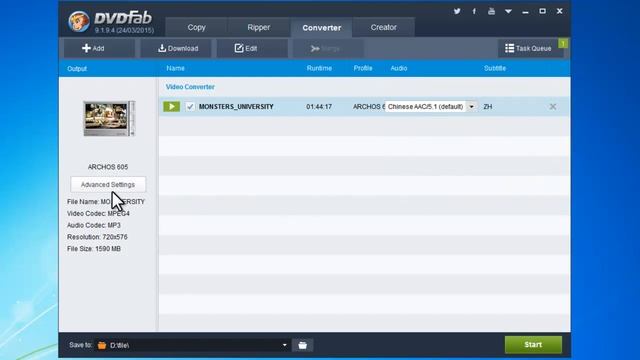Click the ARCHOS 605 device thumbnail
The image size is (640, 360).
(x=109, y=118)
